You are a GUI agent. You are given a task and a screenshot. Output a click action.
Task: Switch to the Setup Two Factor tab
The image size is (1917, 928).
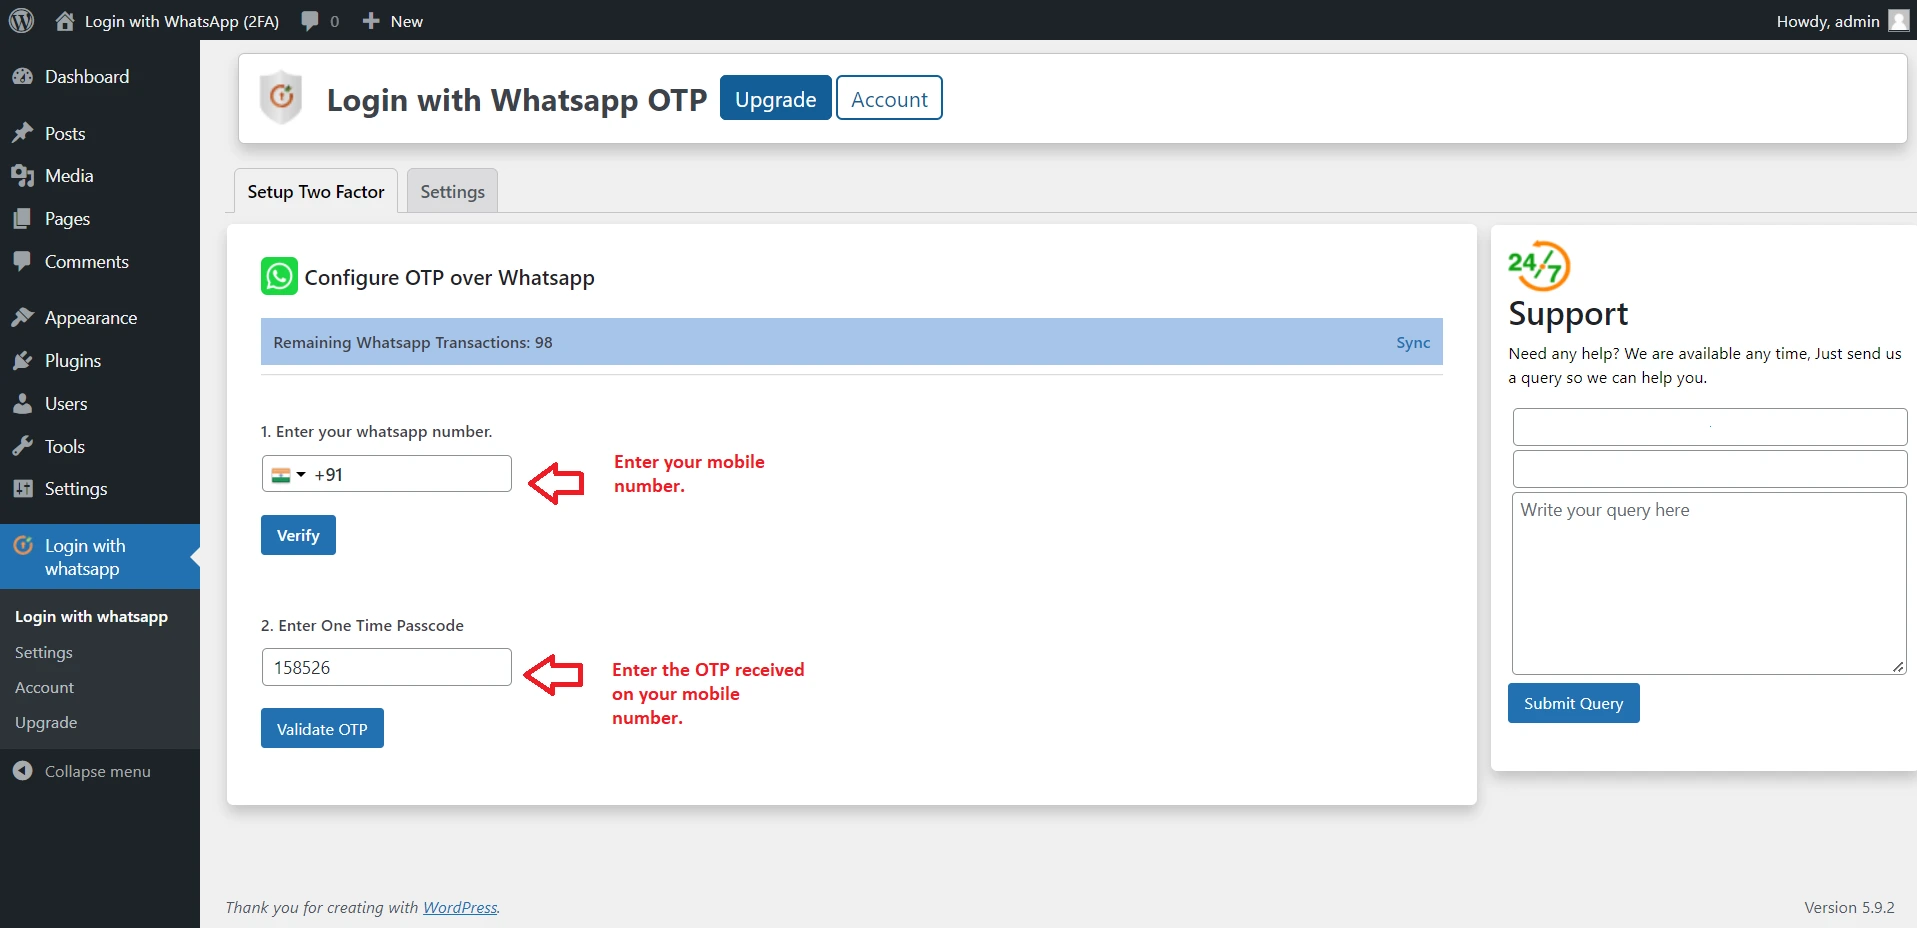[316, 191]
